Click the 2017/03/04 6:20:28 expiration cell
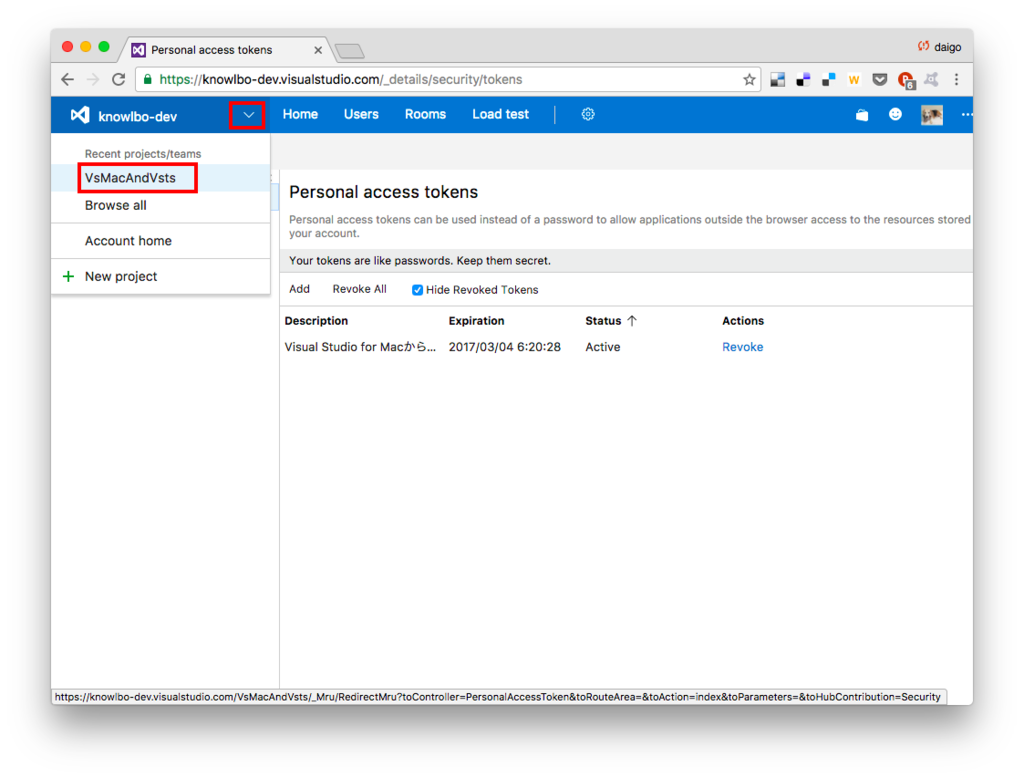This screenshot has width=1024, height=778. pos(504,347)
